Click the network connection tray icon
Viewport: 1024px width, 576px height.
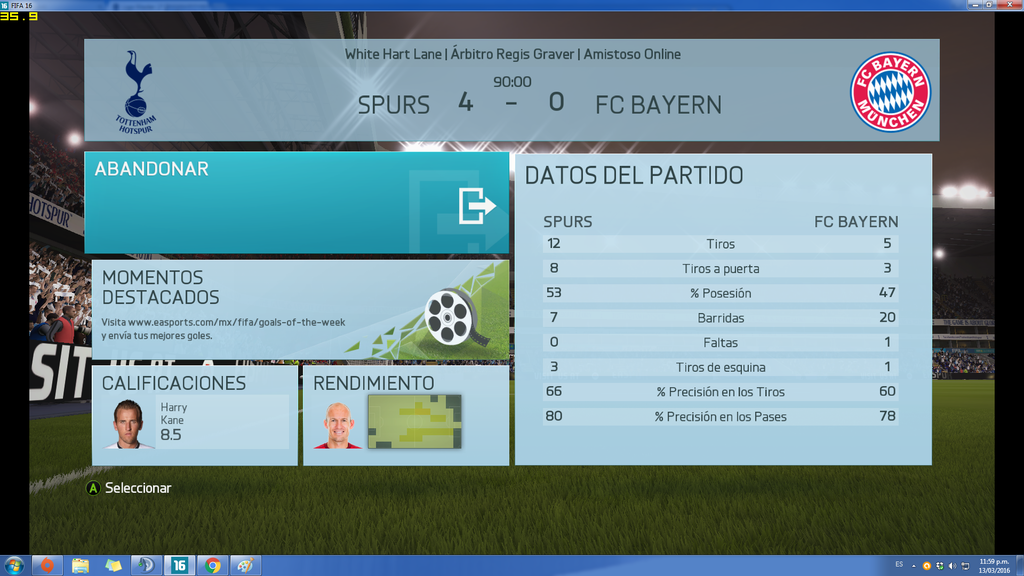tap(965, 566)
